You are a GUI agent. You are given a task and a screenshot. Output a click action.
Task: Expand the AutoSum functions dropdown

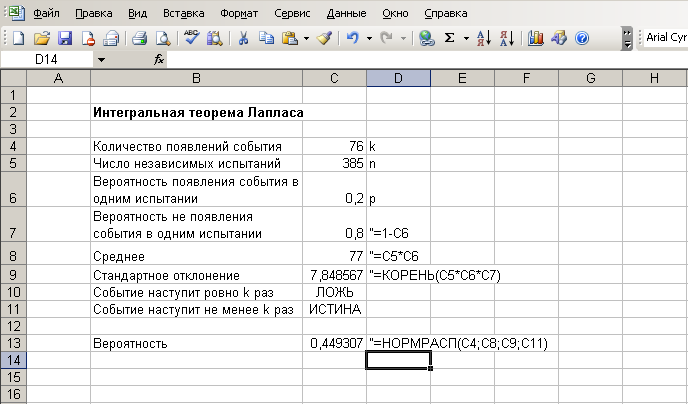pos(466,39)
